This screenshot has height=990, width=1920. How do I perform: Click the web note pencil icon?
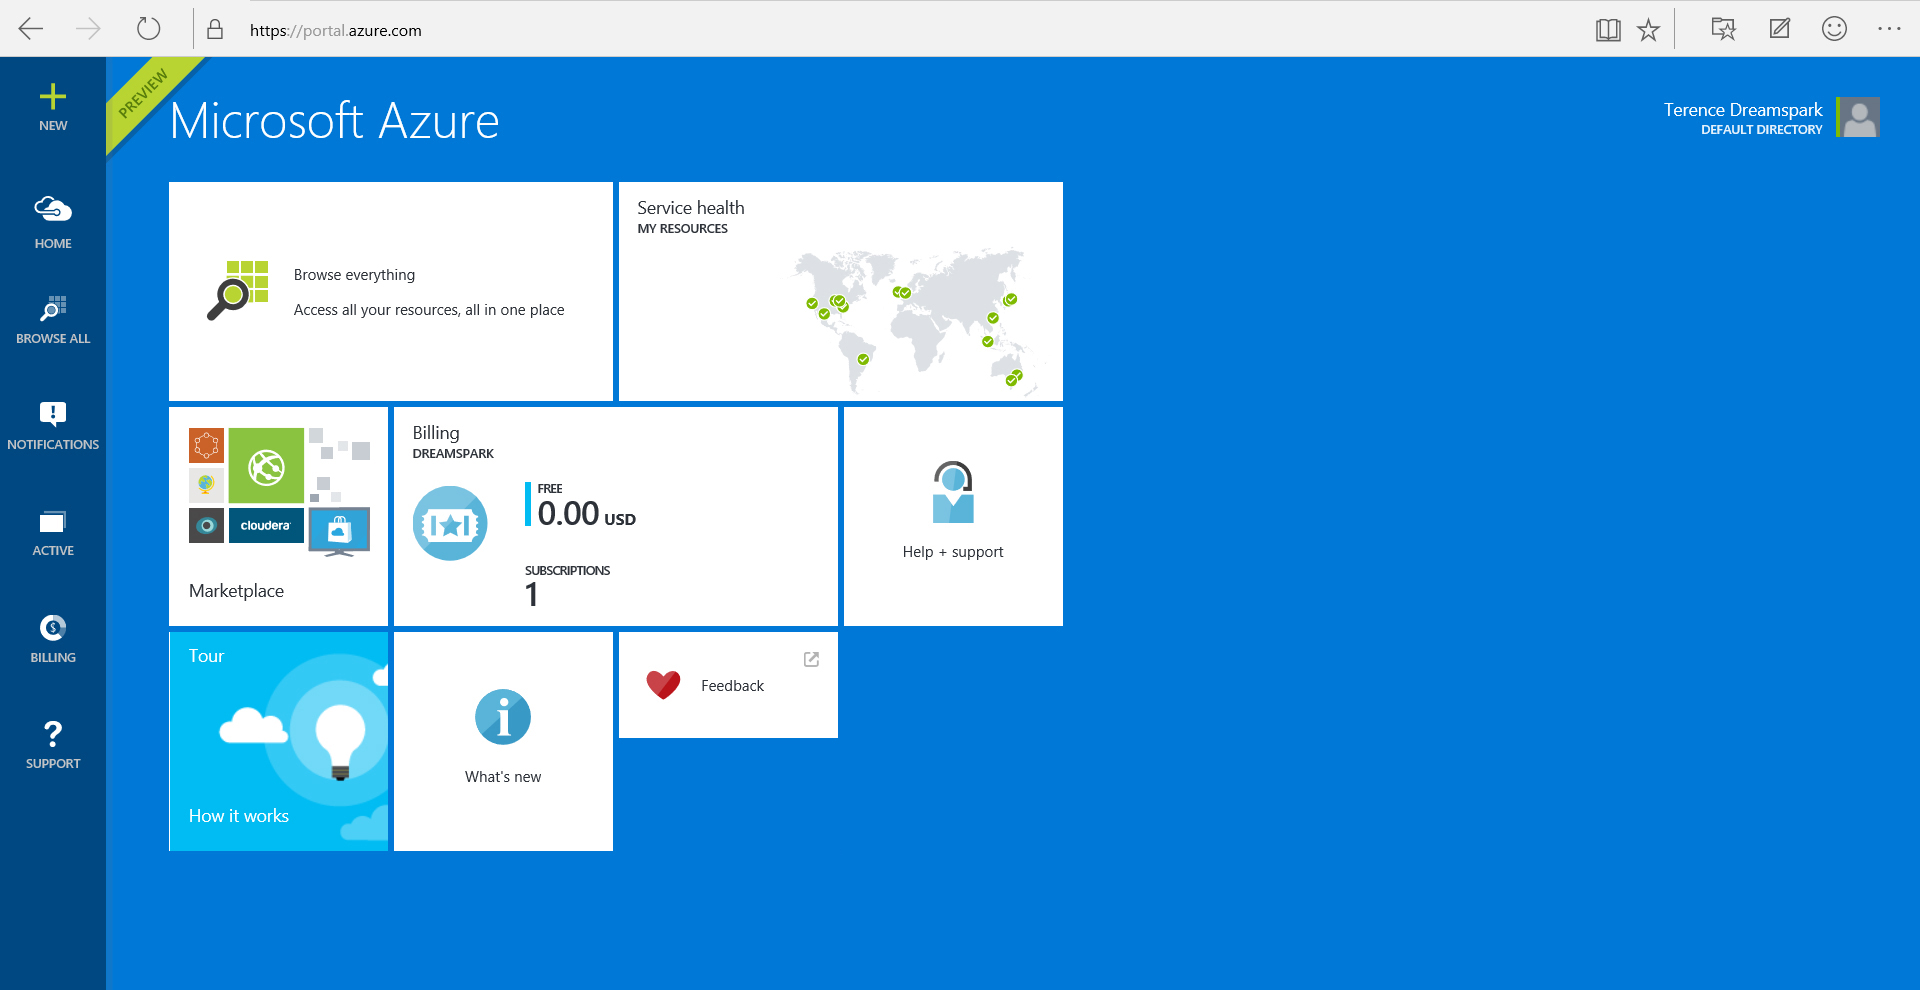click(1780, 29)
